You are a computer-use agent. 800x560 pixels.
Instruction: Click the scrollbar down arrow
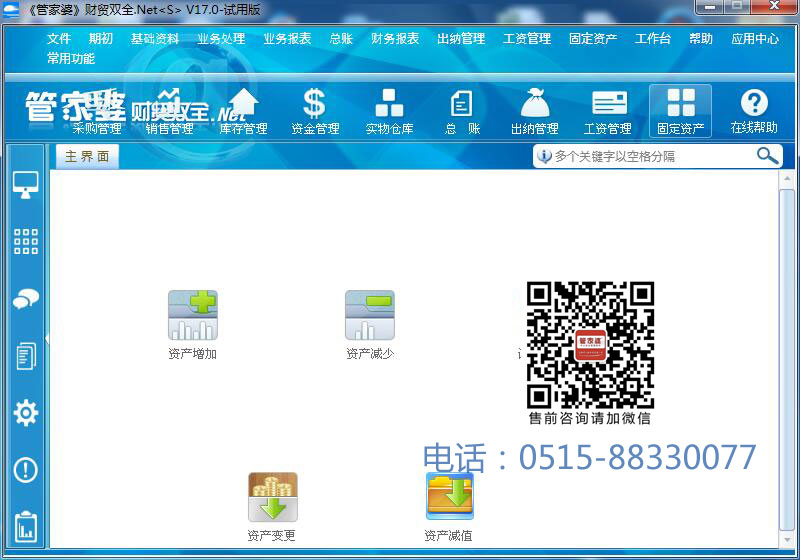tap(787, 540)
